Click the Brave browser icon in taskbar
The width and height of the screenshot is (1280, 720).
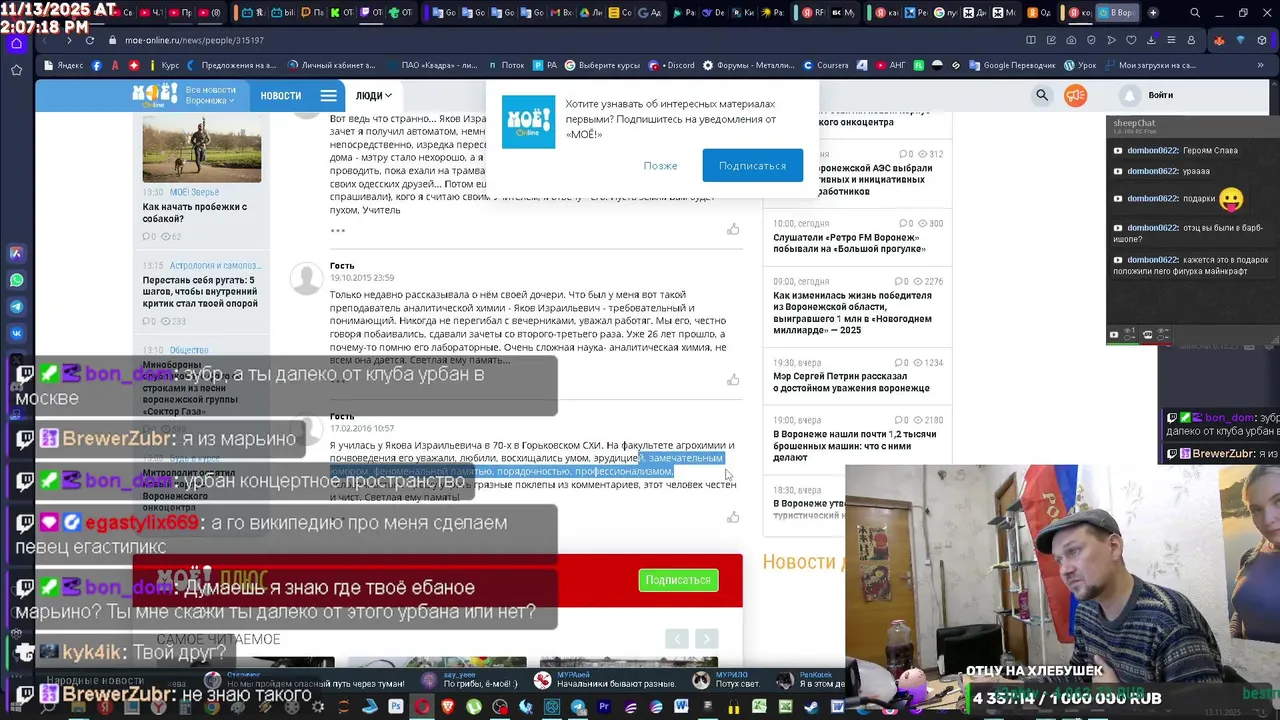pos(447,707)
